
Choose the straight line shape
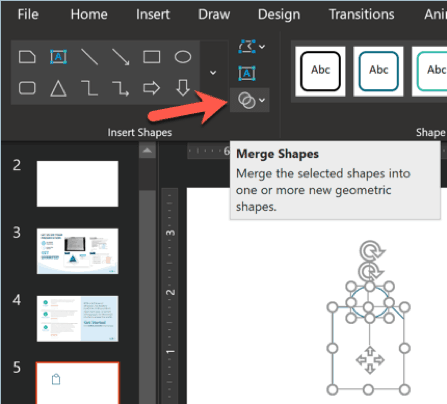pyautogui.click(x=89, y=57)
